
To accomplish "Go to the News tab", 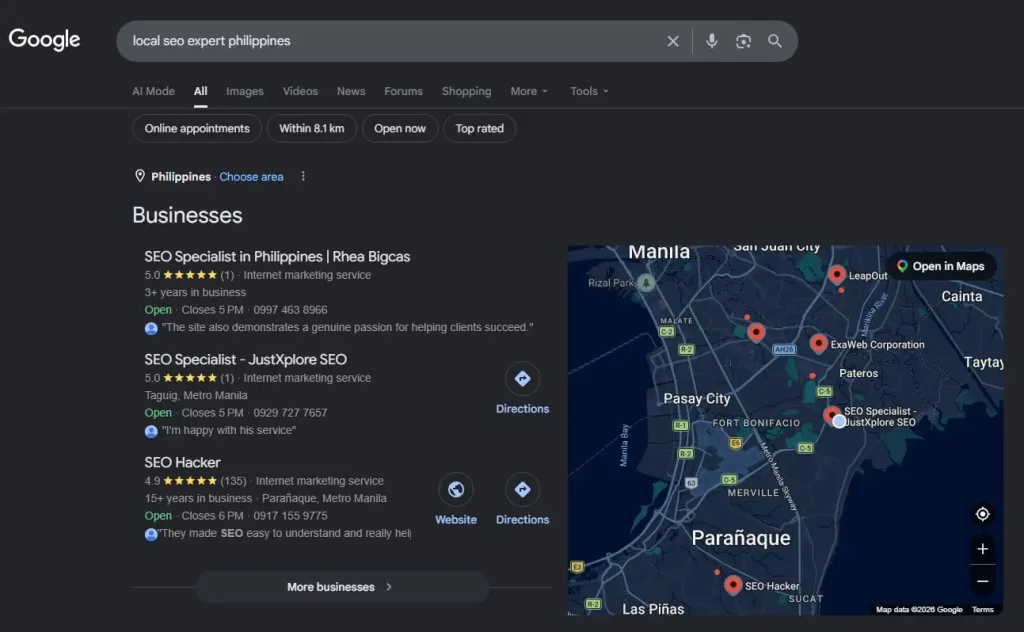I will coord(351,91).
